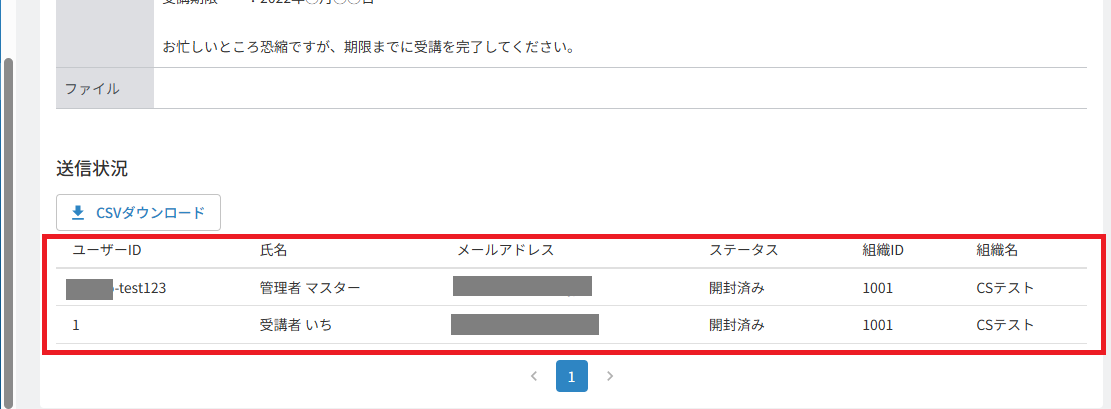The image size is (1111, 409).
Task: Click the ユーザーID column header
Action: click(107, 250)
